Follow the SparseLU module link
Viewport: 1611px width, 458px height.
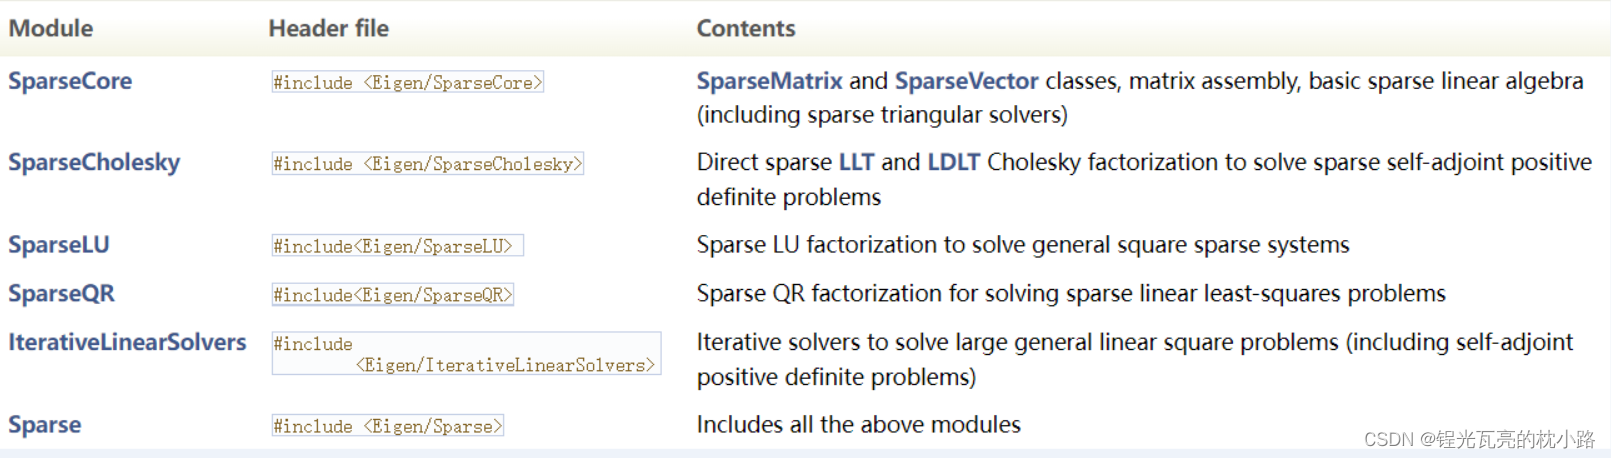[x=59, y=245]
